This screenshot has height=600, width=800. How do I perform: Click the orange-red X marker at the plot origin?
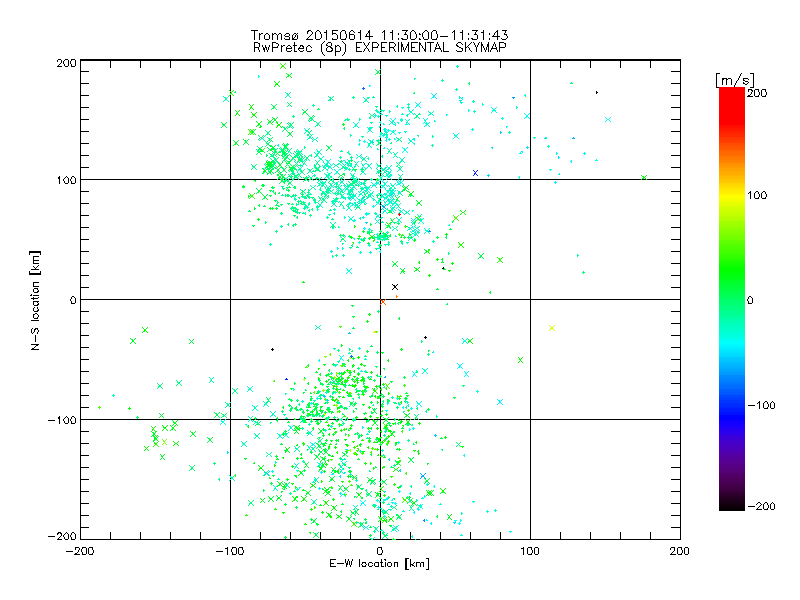(383, 302)
